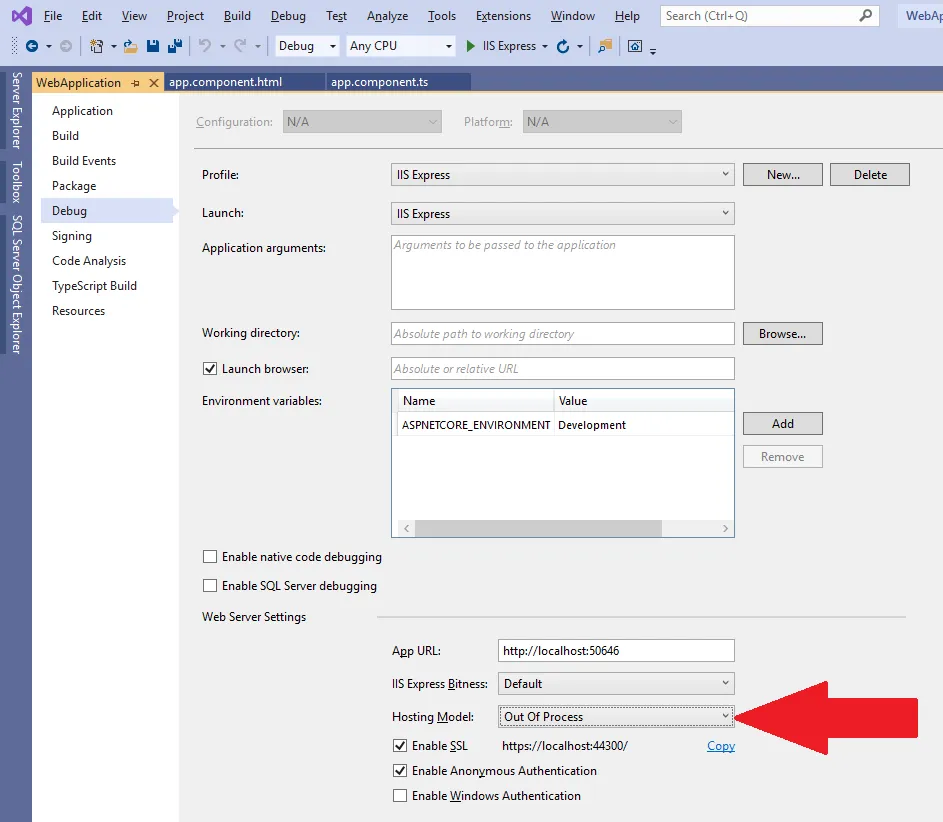943x822 pixels.
Task: Enable native code debugging checkbox
Action: pos(209,557)
